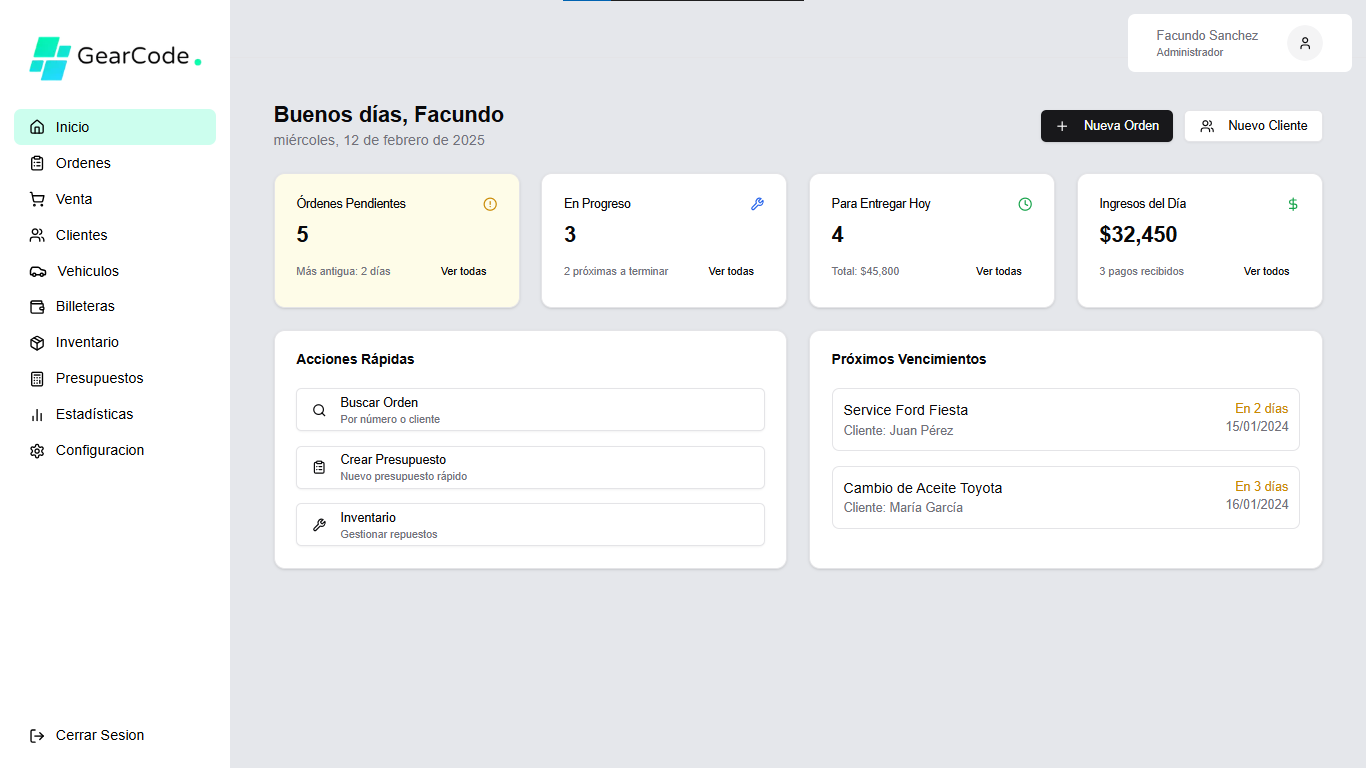Click the Billeteras wallet icon in sidebar
This screenshot has height=768, width=1366.
(37, 307)
